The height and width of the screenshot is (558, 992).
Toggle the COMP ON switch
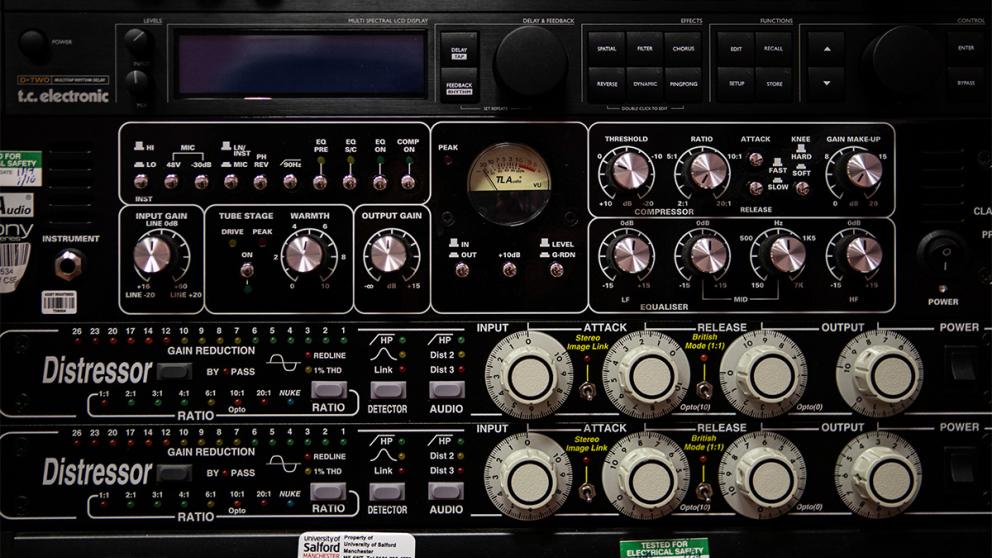[x=407, y=181]
